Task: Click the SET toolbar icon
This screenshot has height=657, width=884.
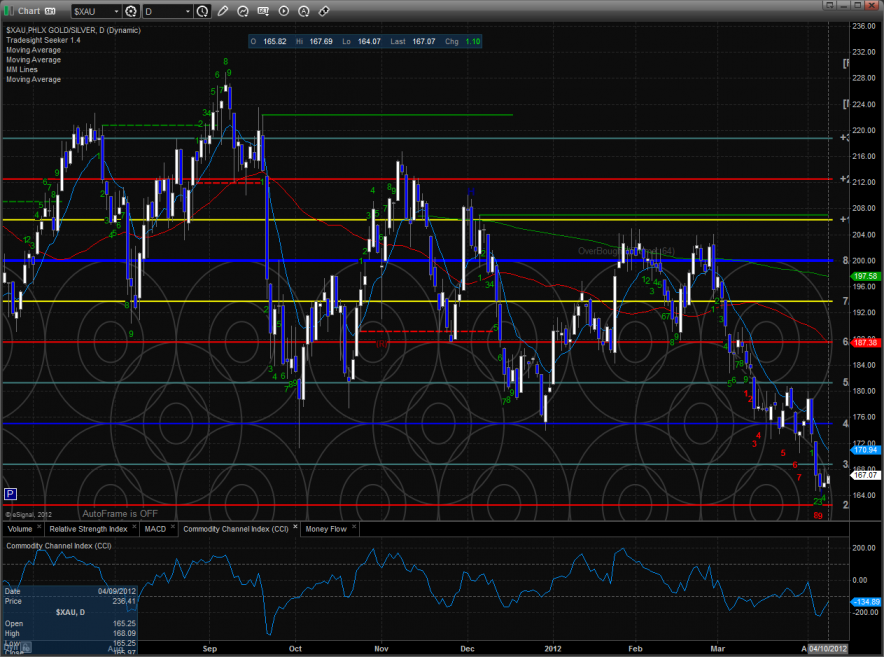Action: (x=263, y=12)
